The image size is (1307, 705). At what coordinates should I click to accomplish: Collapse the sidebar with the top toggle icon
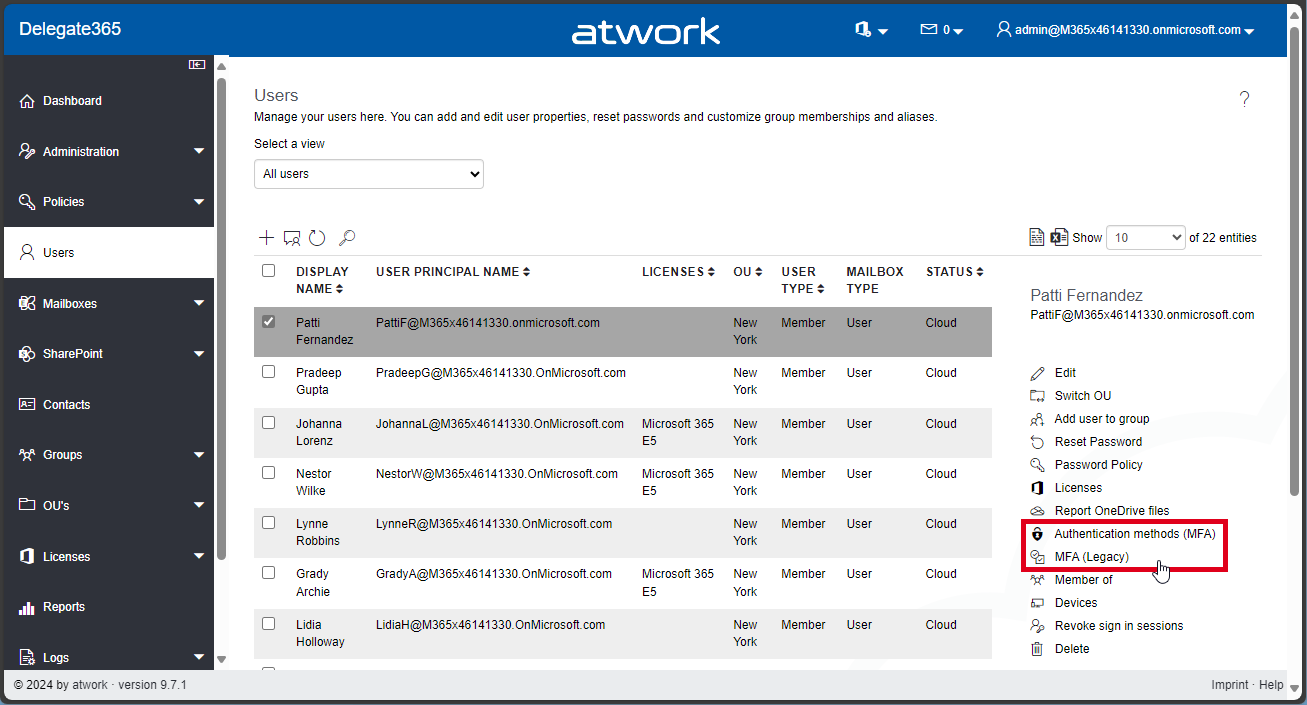[197, 65]
